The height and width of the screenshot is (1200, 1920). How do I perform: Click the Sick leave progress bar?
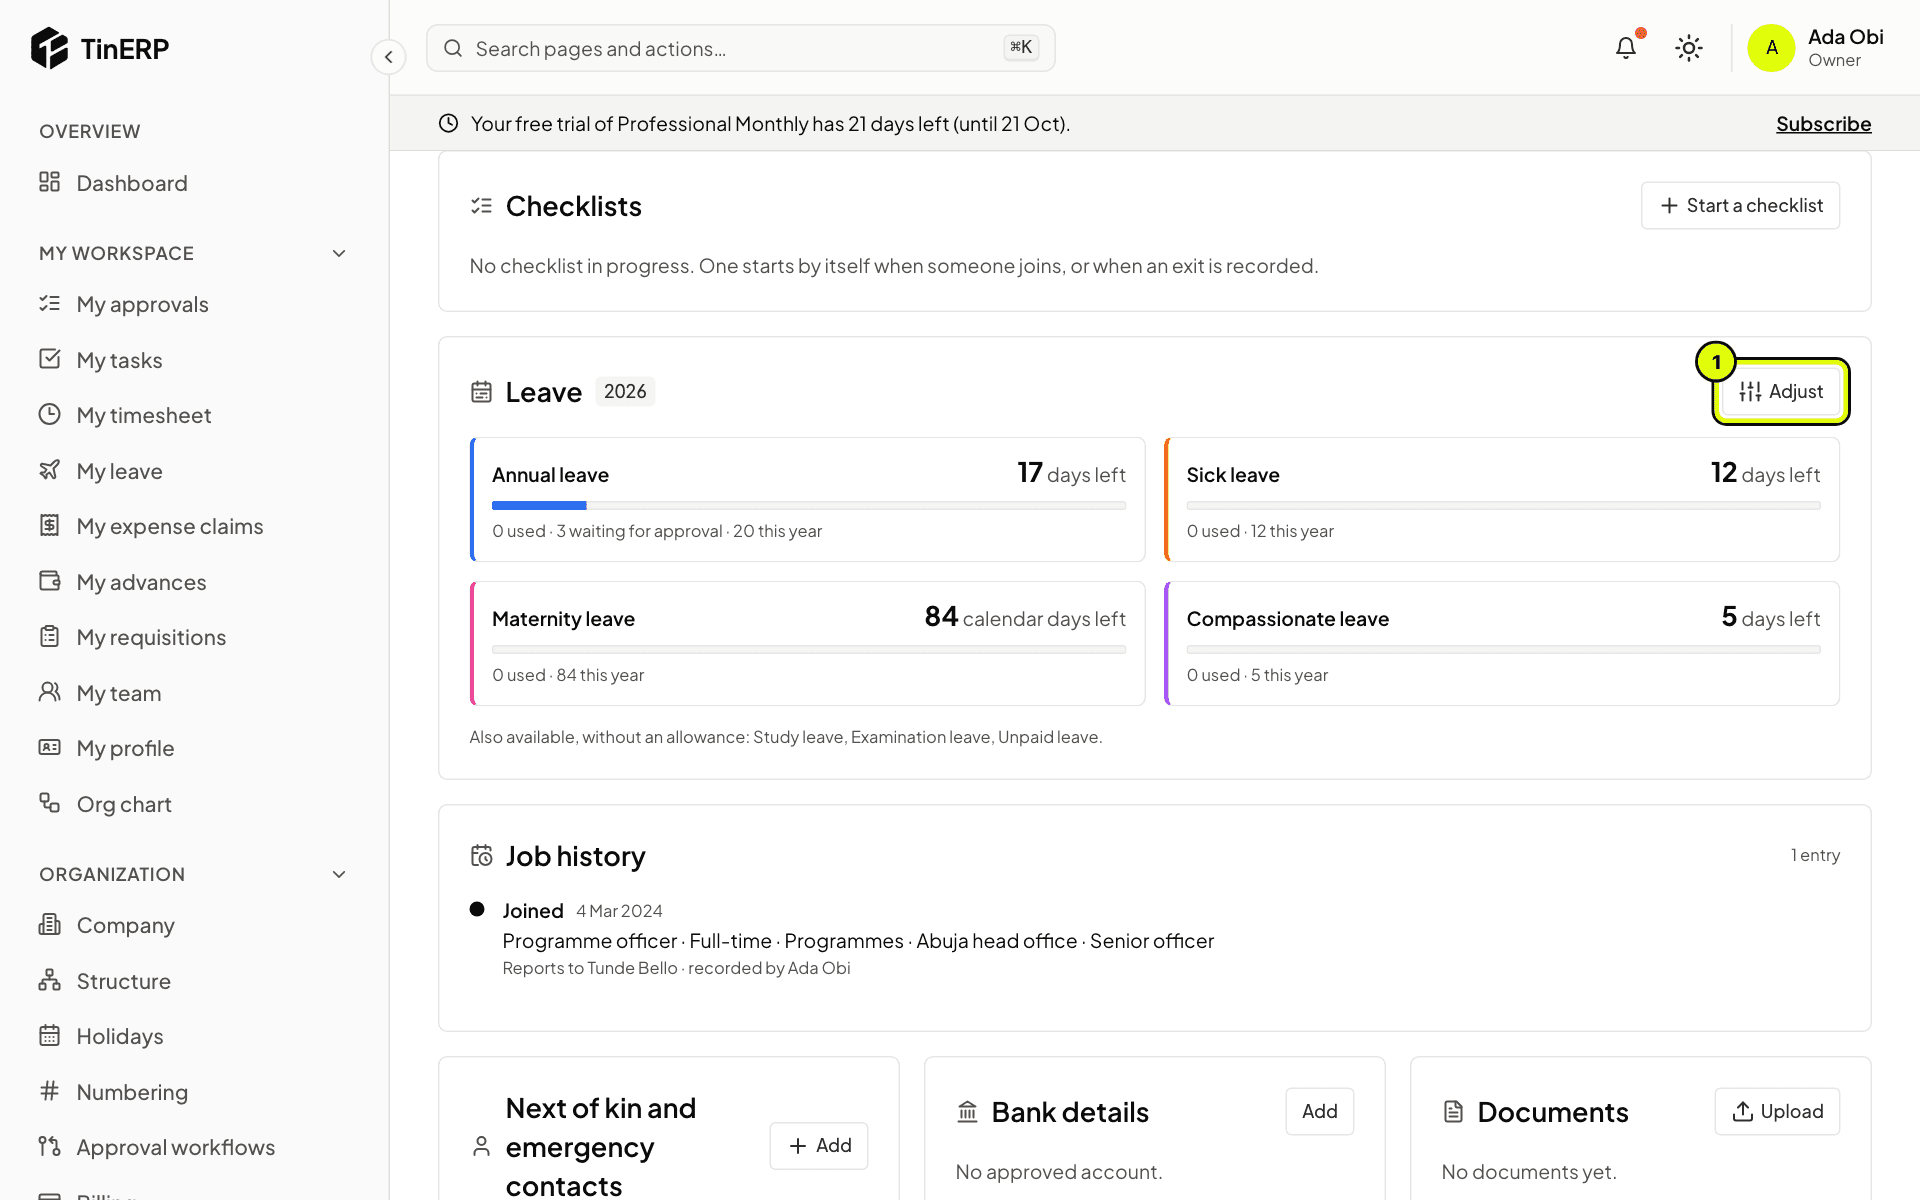point(1503,506)
